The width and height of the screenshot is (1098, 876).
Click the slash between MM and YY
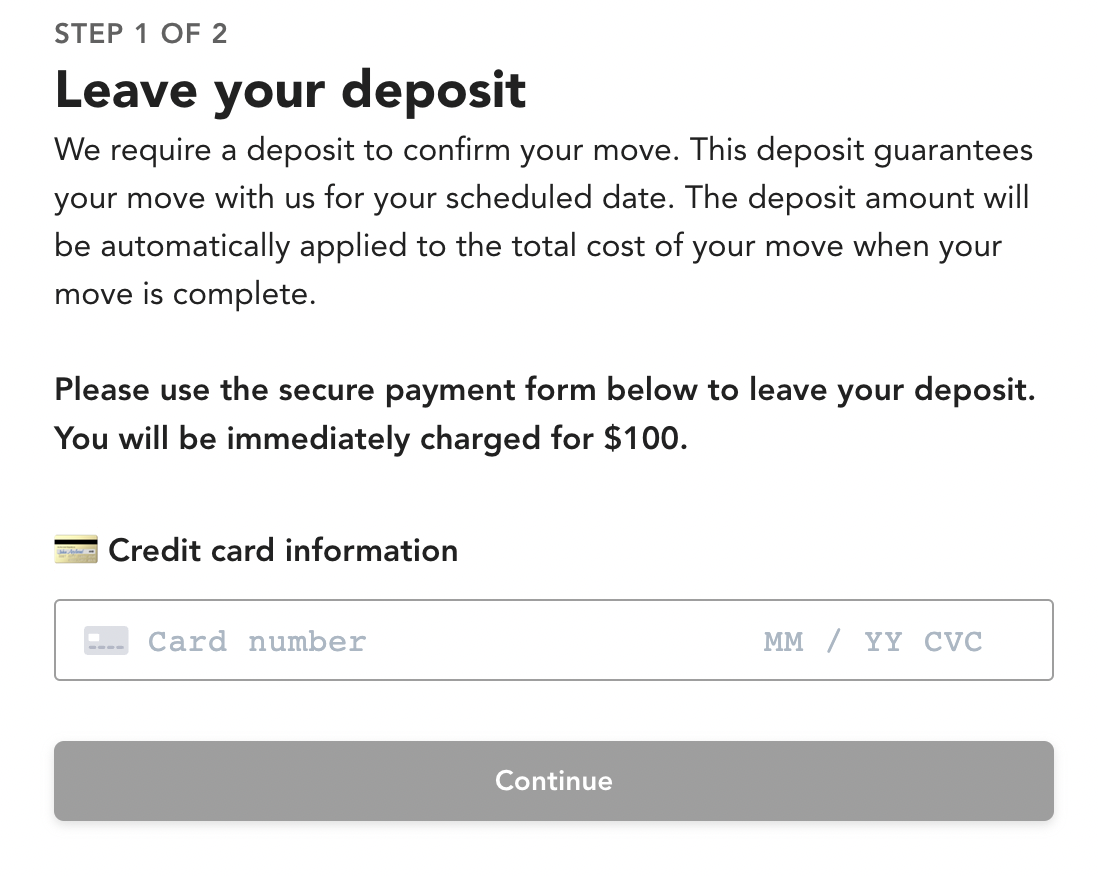click(833, 641)
